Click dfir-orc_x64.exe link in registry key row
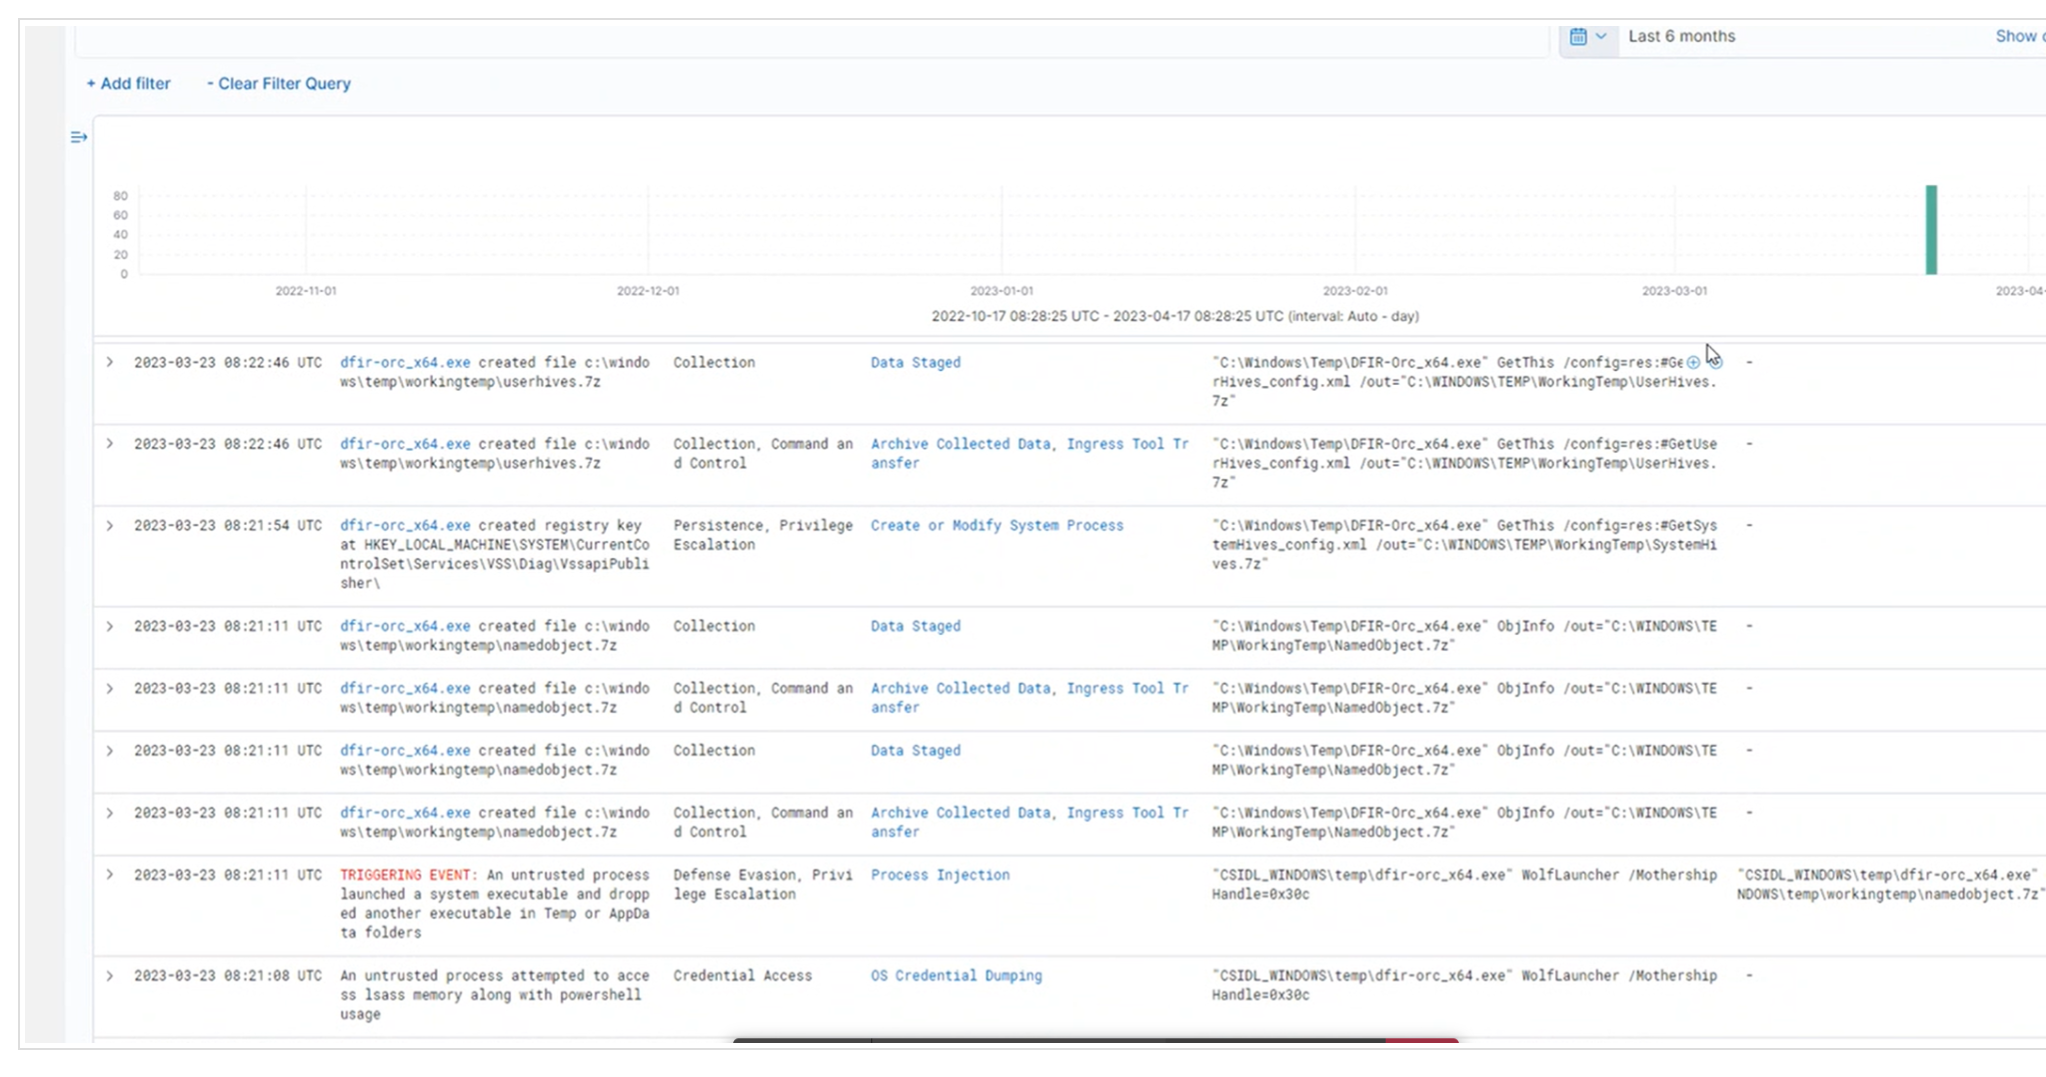 pyautogui.click(x=404, y=526)
